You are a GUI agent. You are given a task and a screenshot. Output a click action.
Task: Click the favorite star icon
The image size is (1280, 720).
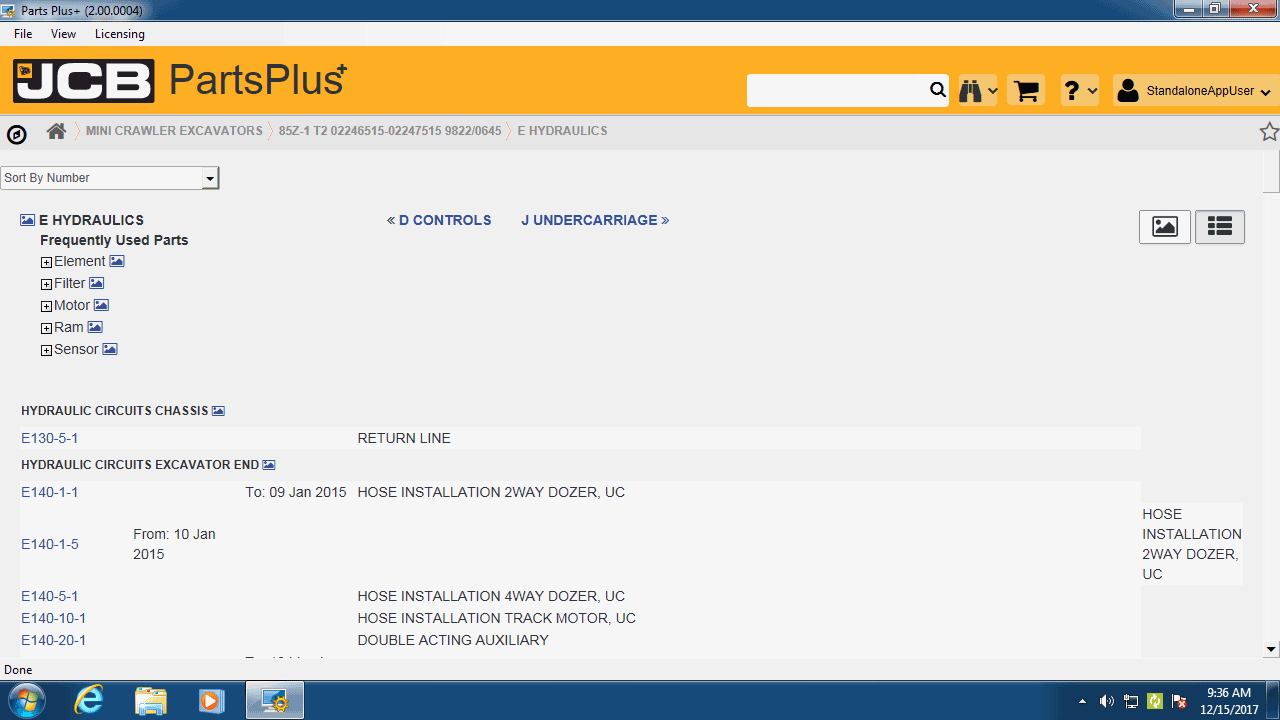[x=1268, y=131]
